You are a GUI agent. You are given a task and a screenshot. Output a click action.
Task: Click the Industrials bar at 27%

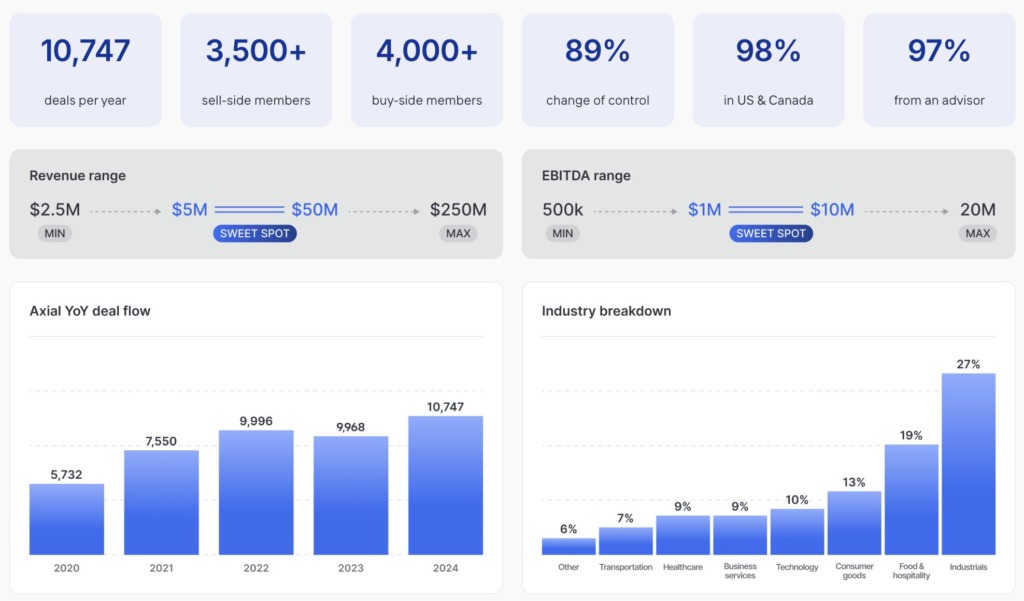(x=968, y=464)
